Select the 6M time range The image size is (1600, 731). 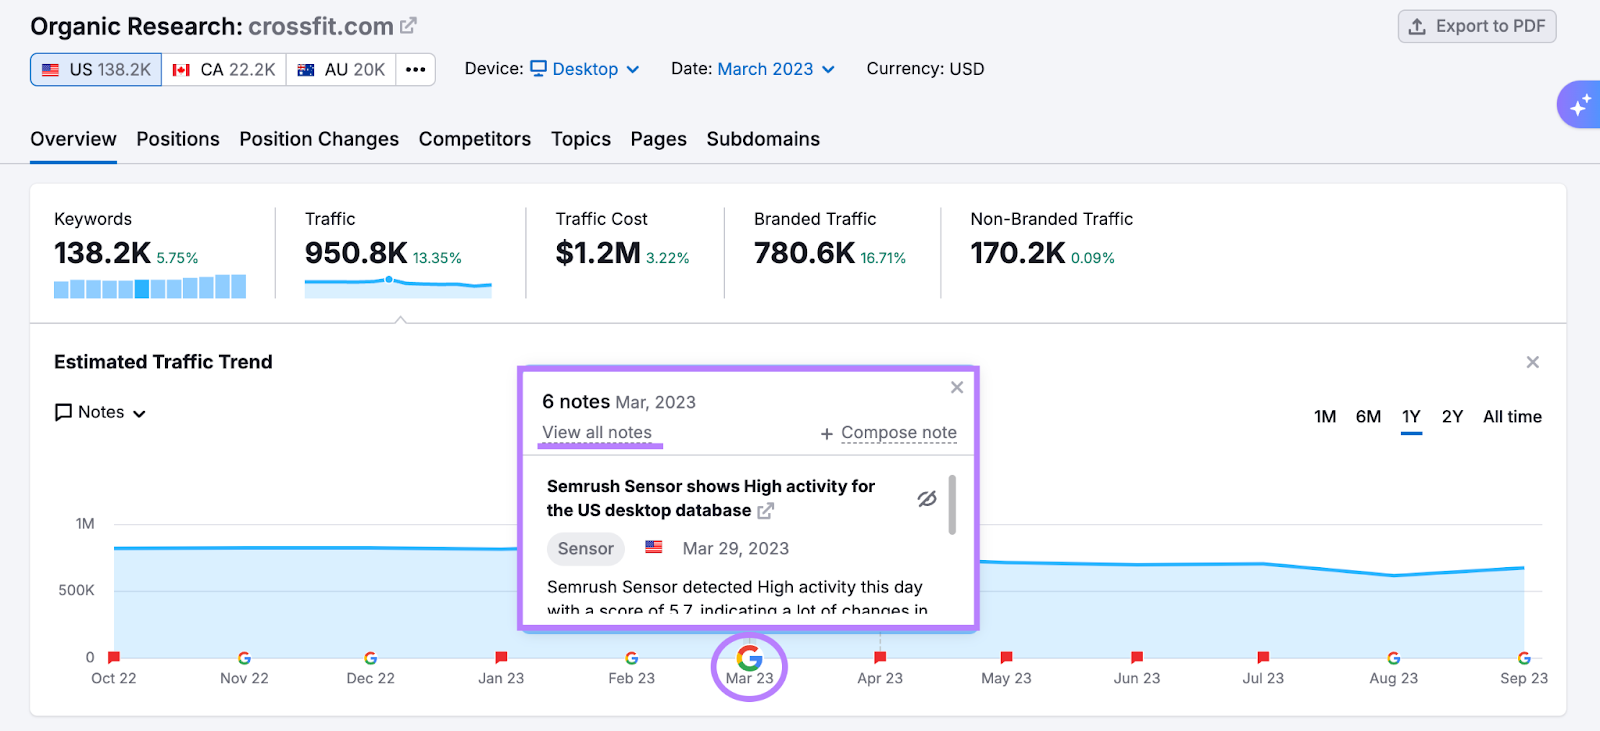click(x=1368, y=417)
